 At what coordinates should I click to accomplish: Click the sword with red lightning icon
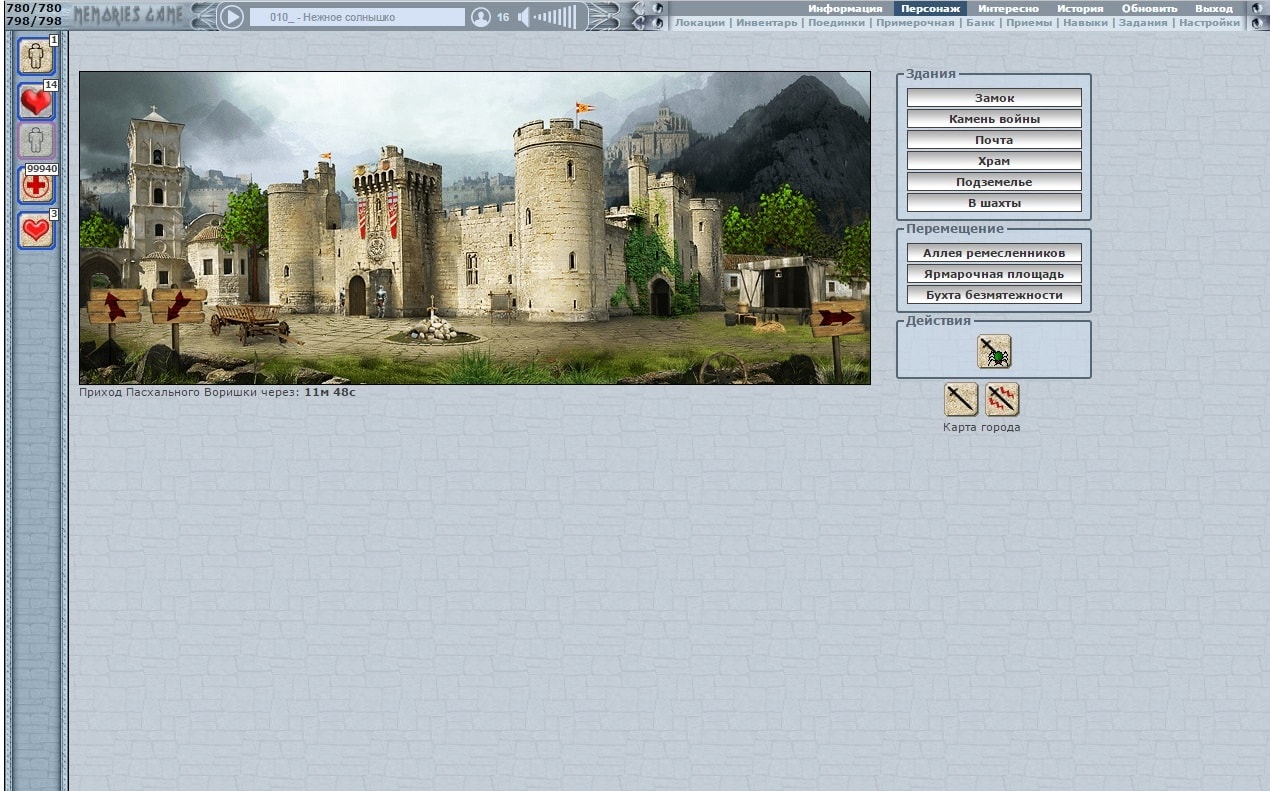pyautogui.click(x=1002, y=400)
